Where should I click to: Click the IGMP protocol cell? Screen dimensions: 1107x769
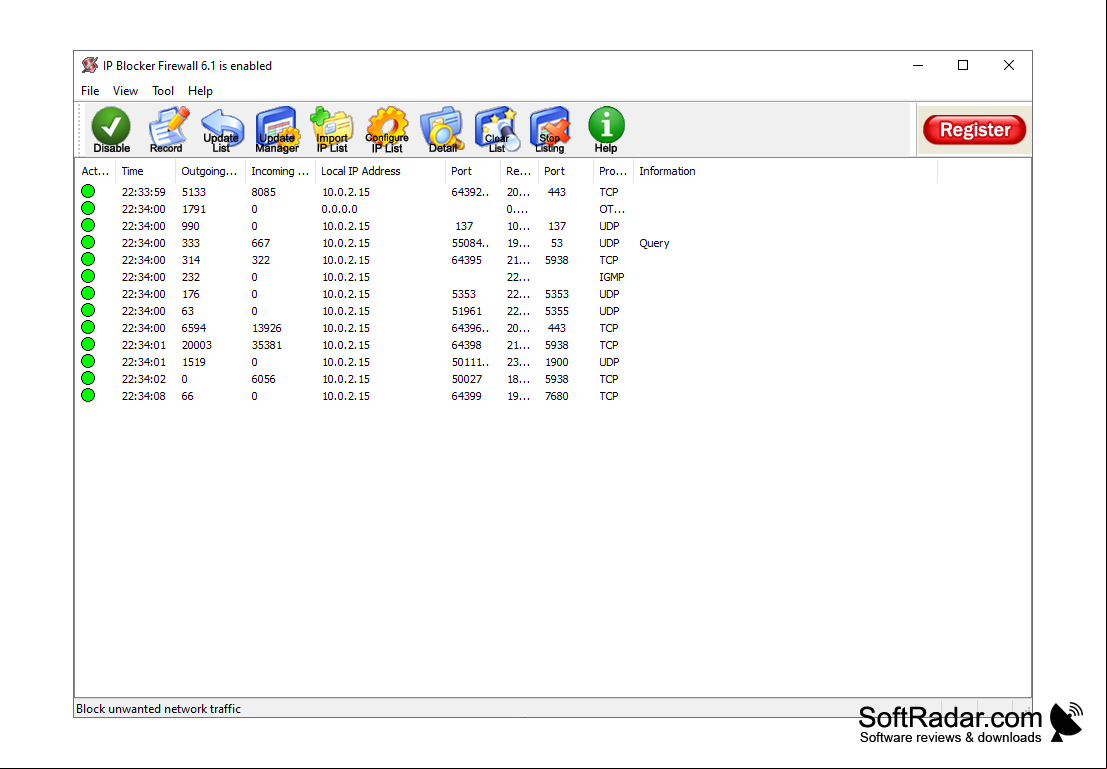(x=611, y=277)
